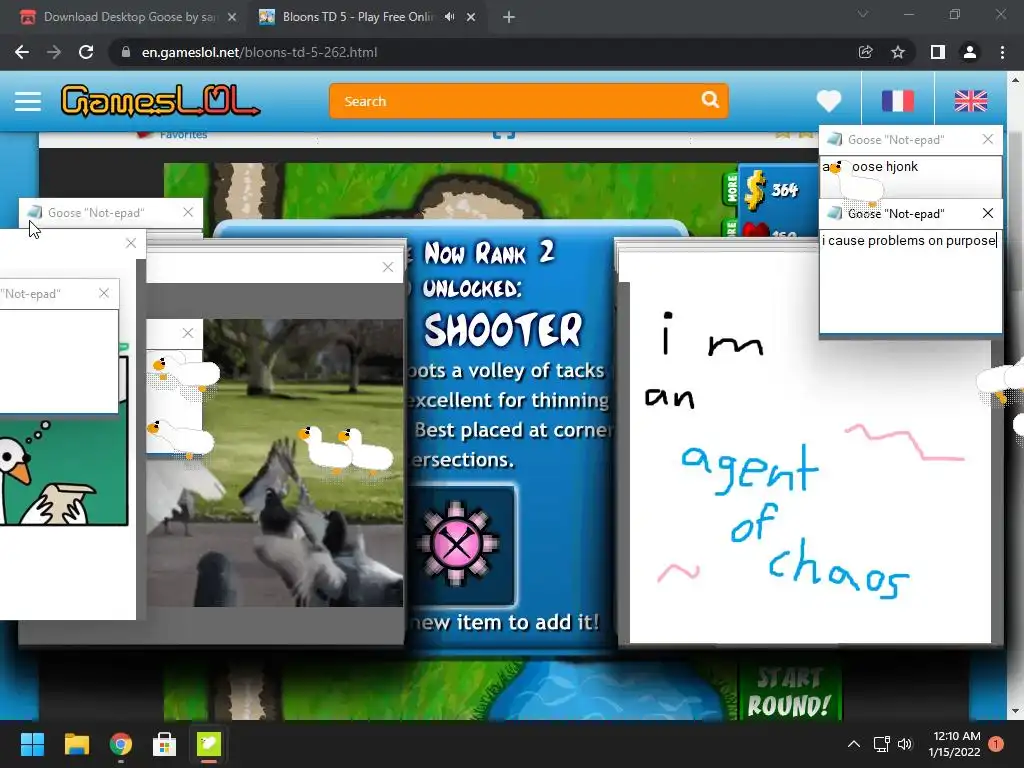Go back to the previous page
The height and width of the screenshot is (768, 1024).
22,52
